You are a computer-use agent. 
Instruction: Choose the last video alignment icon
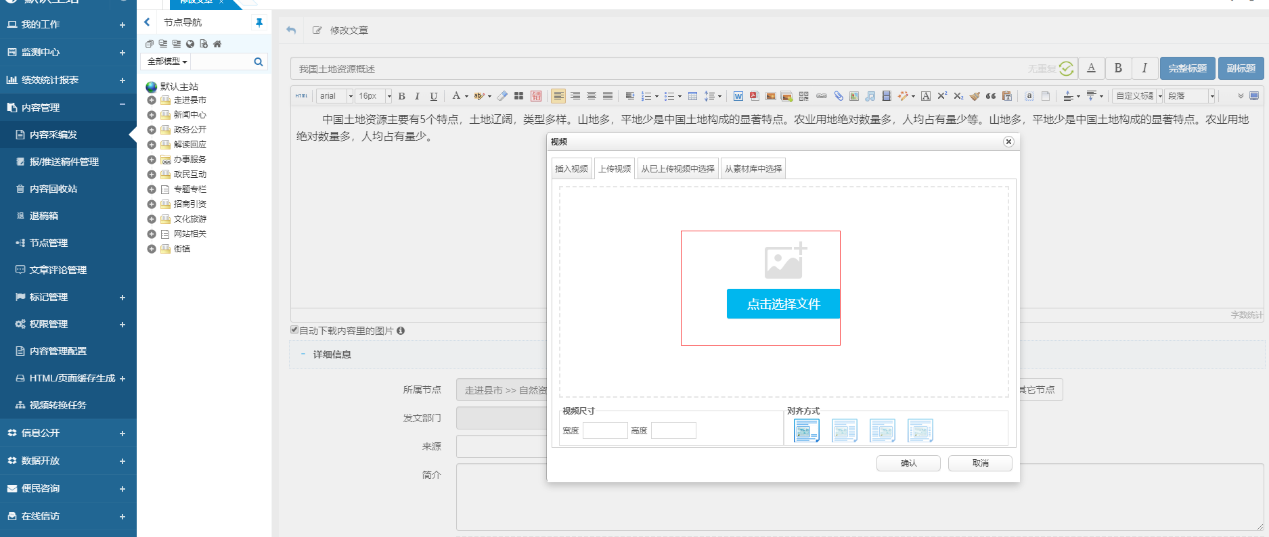coord(920,431)
